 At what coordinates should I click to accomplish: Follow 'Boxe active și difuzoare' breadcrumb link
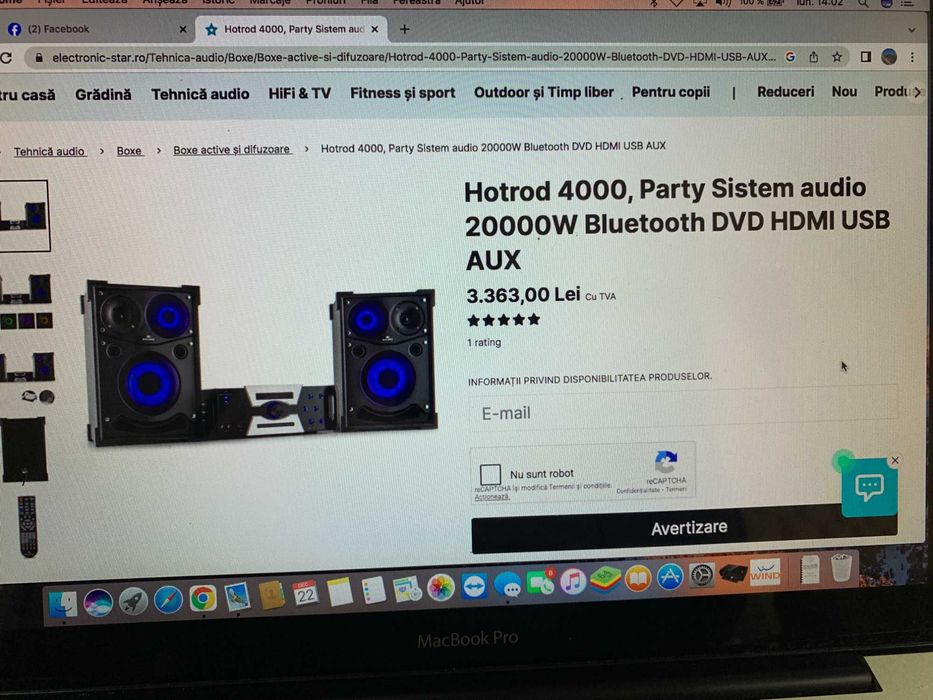click(x=231, y=149)
